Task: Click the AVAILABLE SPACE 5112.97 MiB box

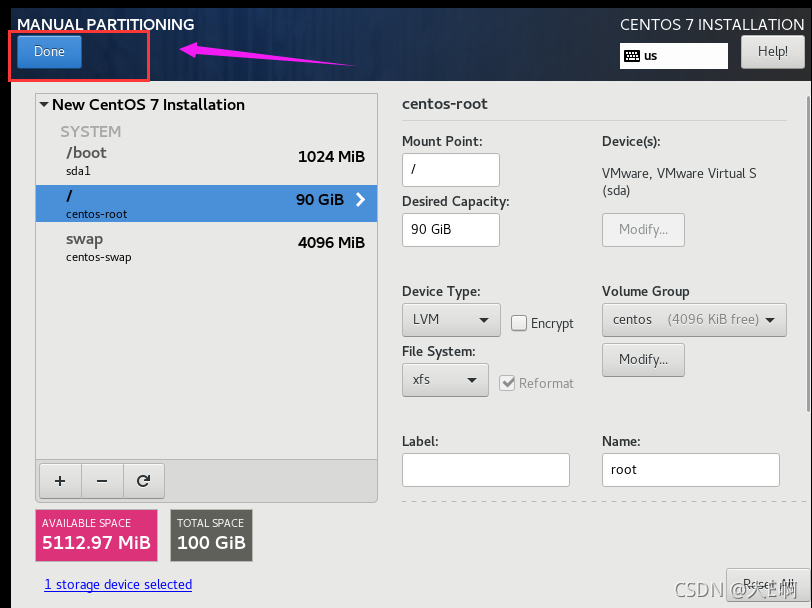Action: (96, 535)
